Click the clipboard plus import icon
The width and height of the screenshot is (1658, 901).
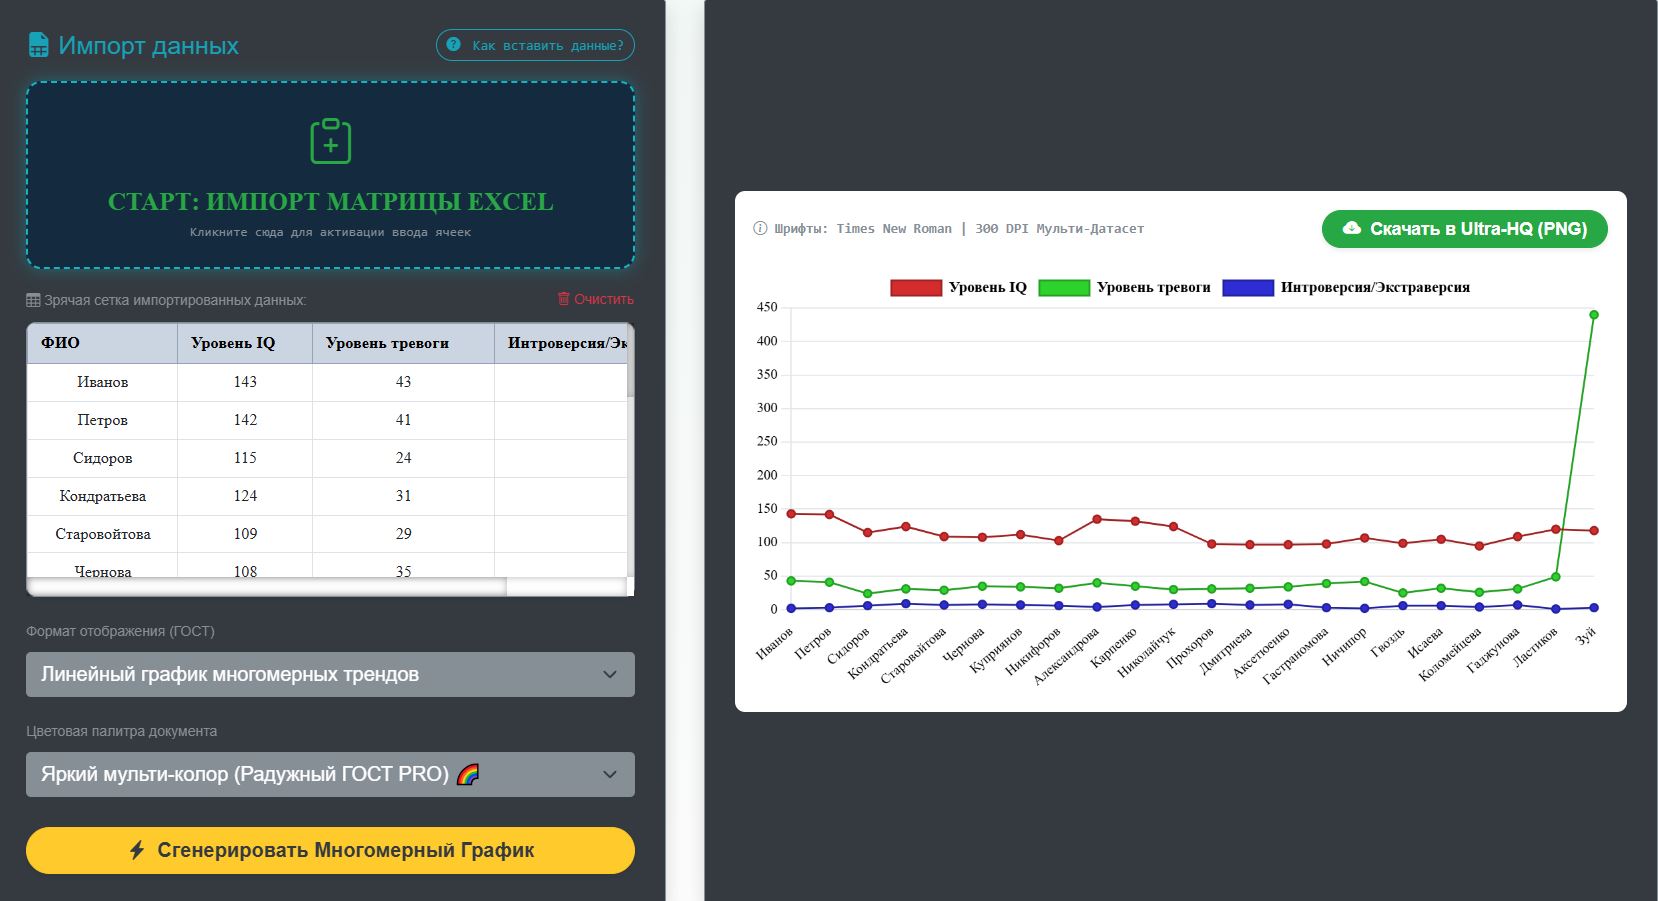(x=331, y=141)
